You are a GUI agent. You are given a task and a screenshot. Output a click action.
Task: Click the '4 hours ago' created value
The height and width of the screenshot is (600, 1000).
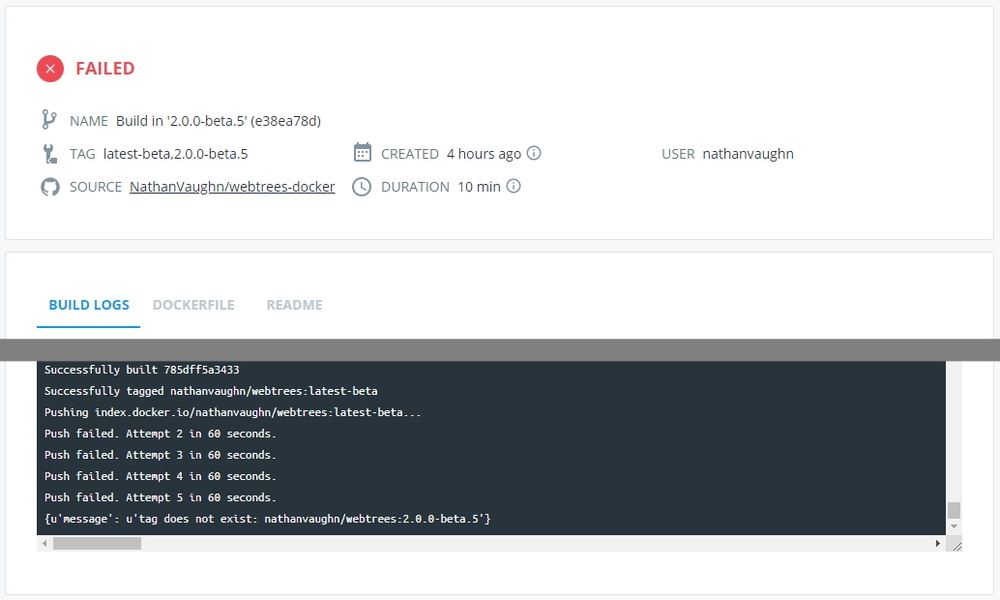coord(483,154)
